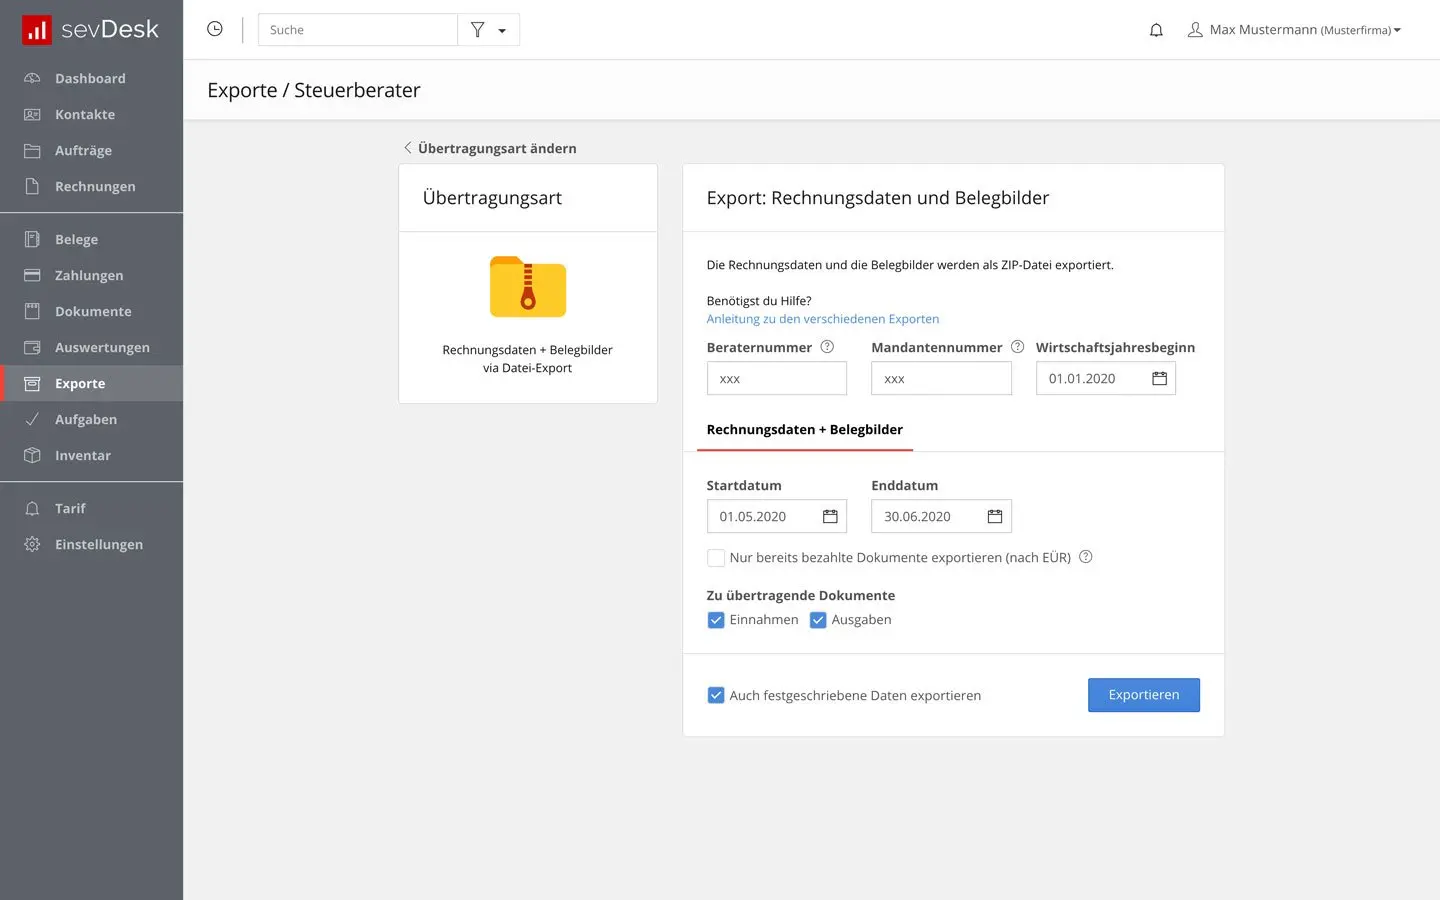
Task: Click the filter funnel icon
Action: tap(478, 30)
